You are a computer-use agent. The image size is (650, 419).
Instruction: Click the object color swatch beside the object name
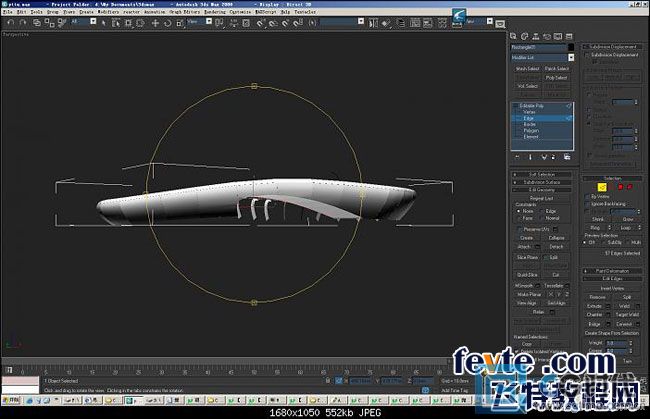click(x=571, y=47)
